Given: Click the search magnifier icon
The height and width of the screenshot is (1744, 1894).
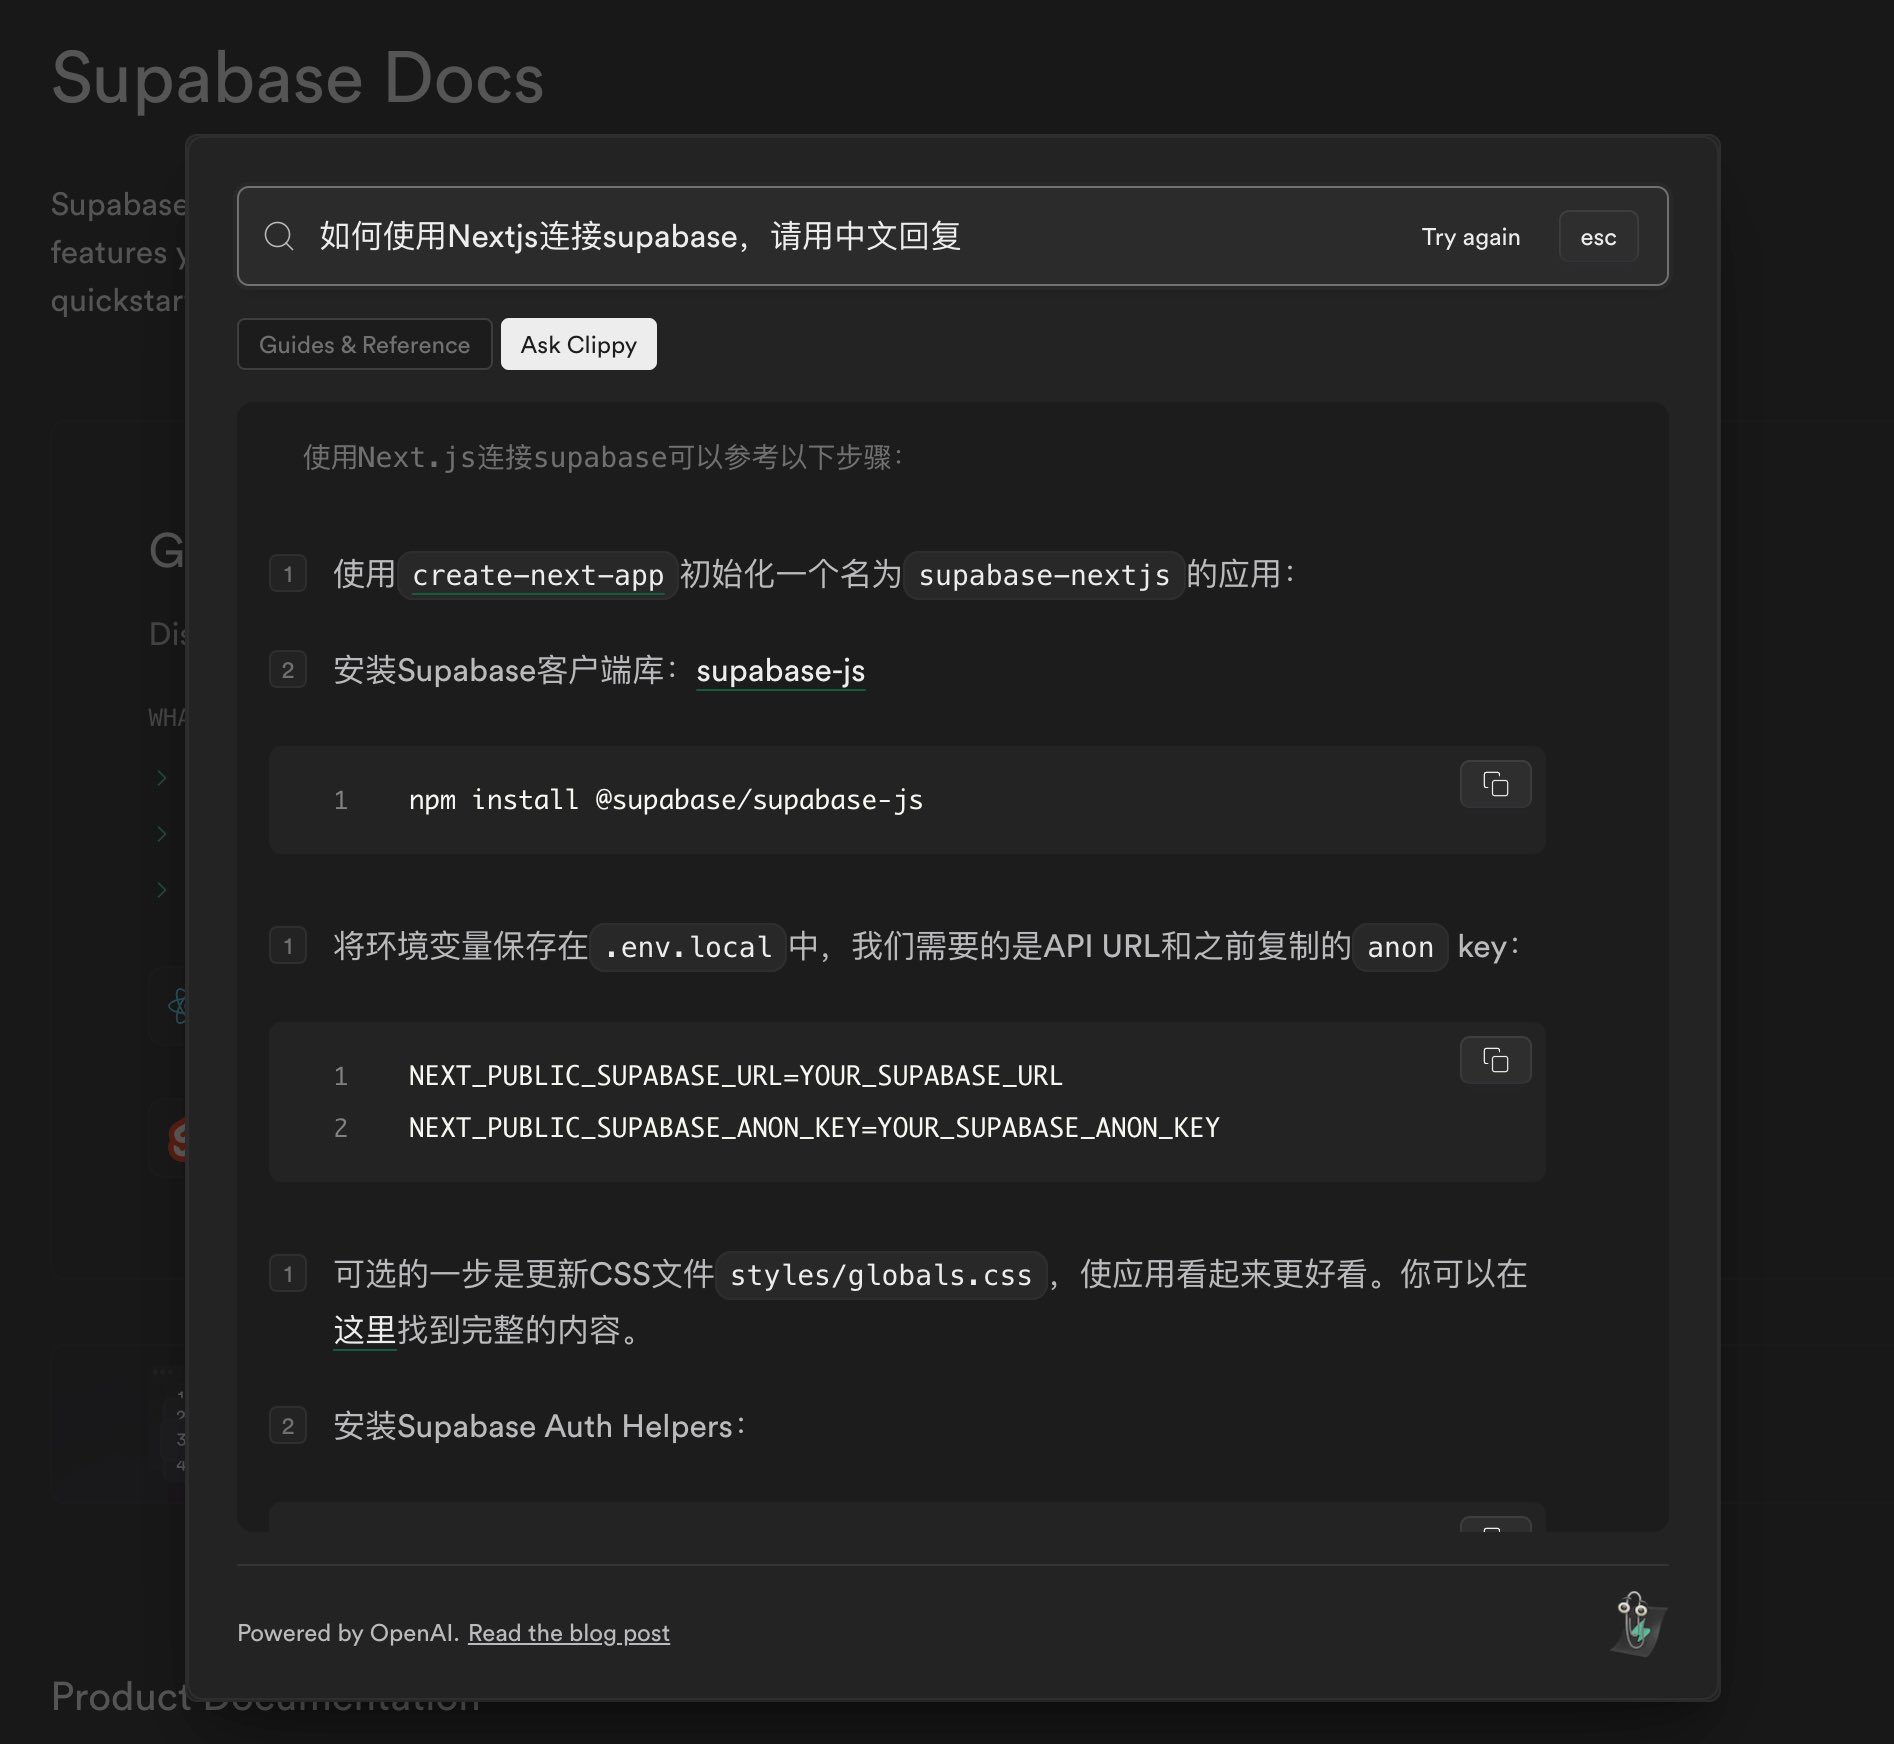Looking at the screenshot, I should pyautogui.click(x=280, y=237).
